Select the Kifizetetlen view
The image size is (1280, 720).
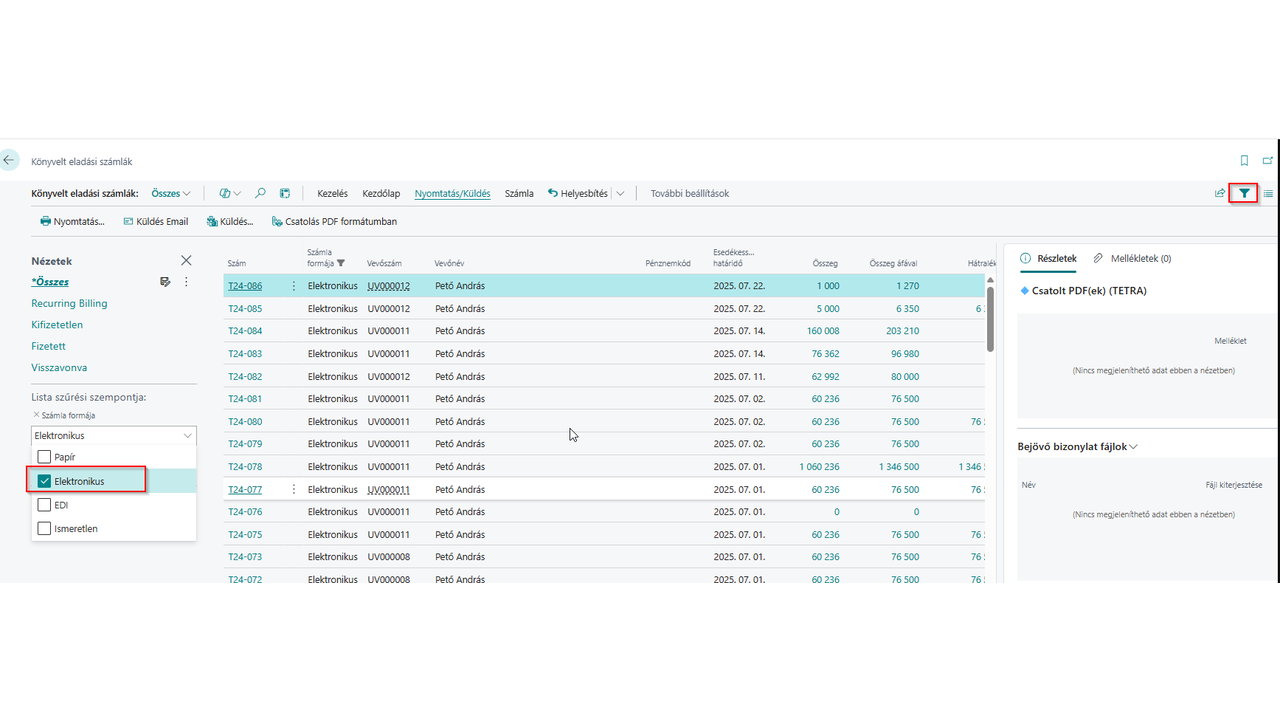click(57, 325)
